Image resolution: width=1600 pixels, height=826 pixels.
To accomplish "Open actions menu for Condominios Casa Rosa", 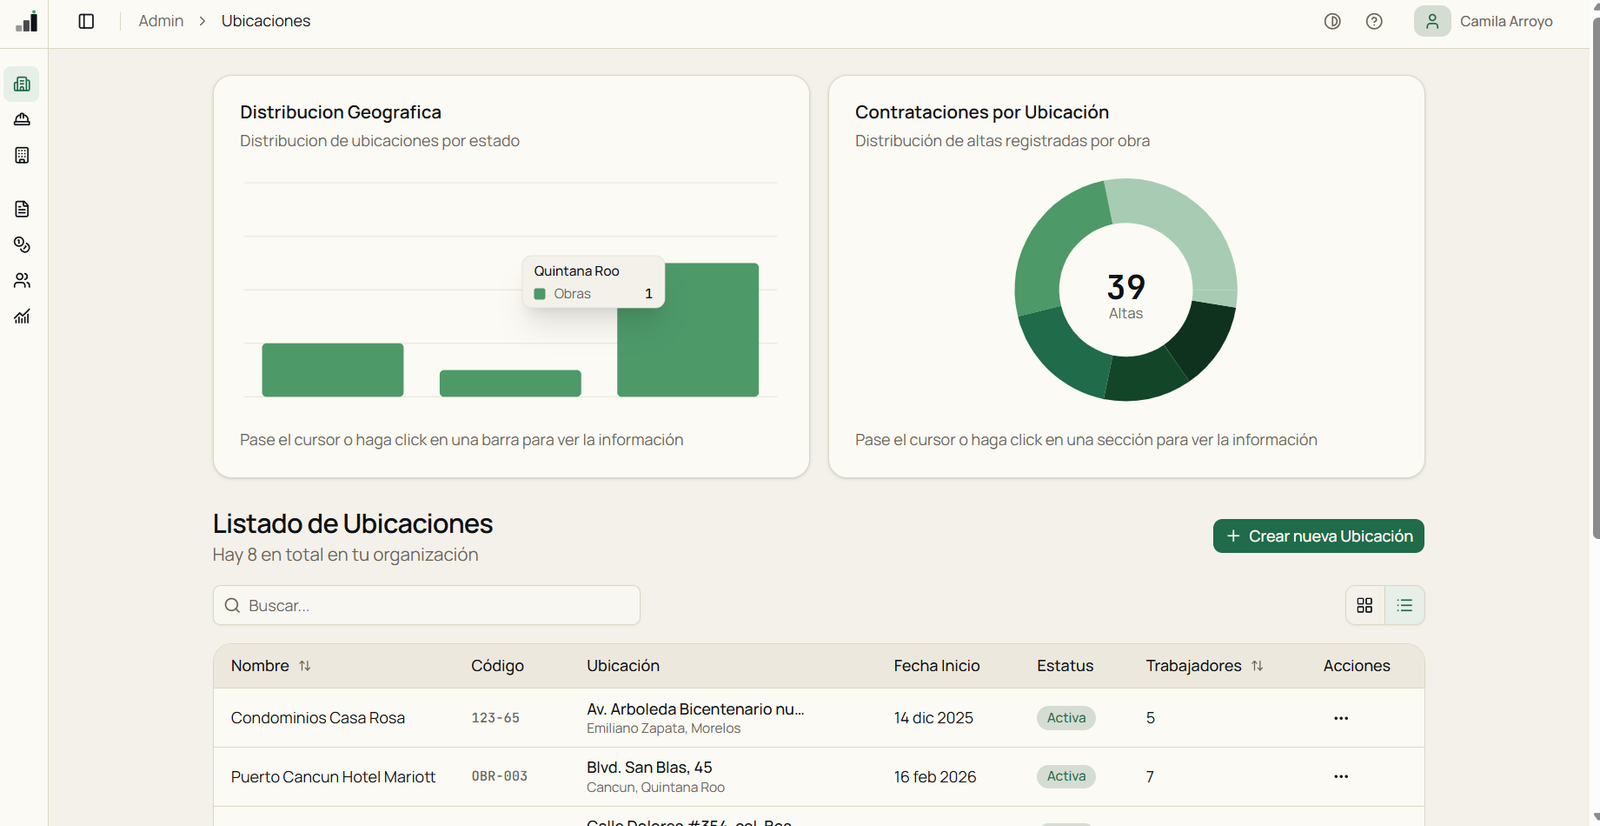I will point(1341,718).
